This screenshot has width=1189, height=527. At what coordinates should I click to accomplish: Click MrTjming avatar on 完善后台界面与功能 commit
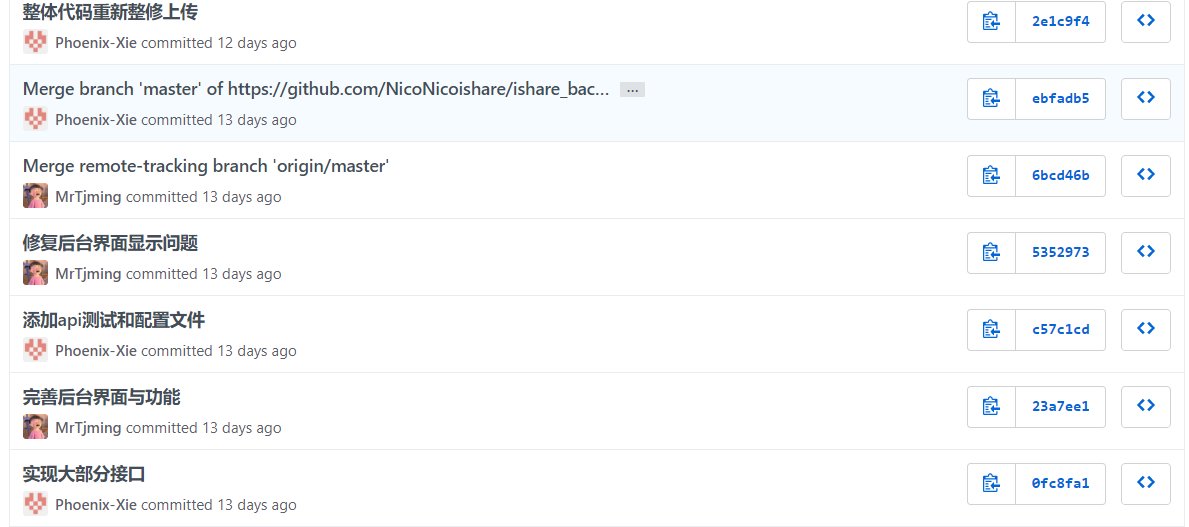(x=35, y=427)
